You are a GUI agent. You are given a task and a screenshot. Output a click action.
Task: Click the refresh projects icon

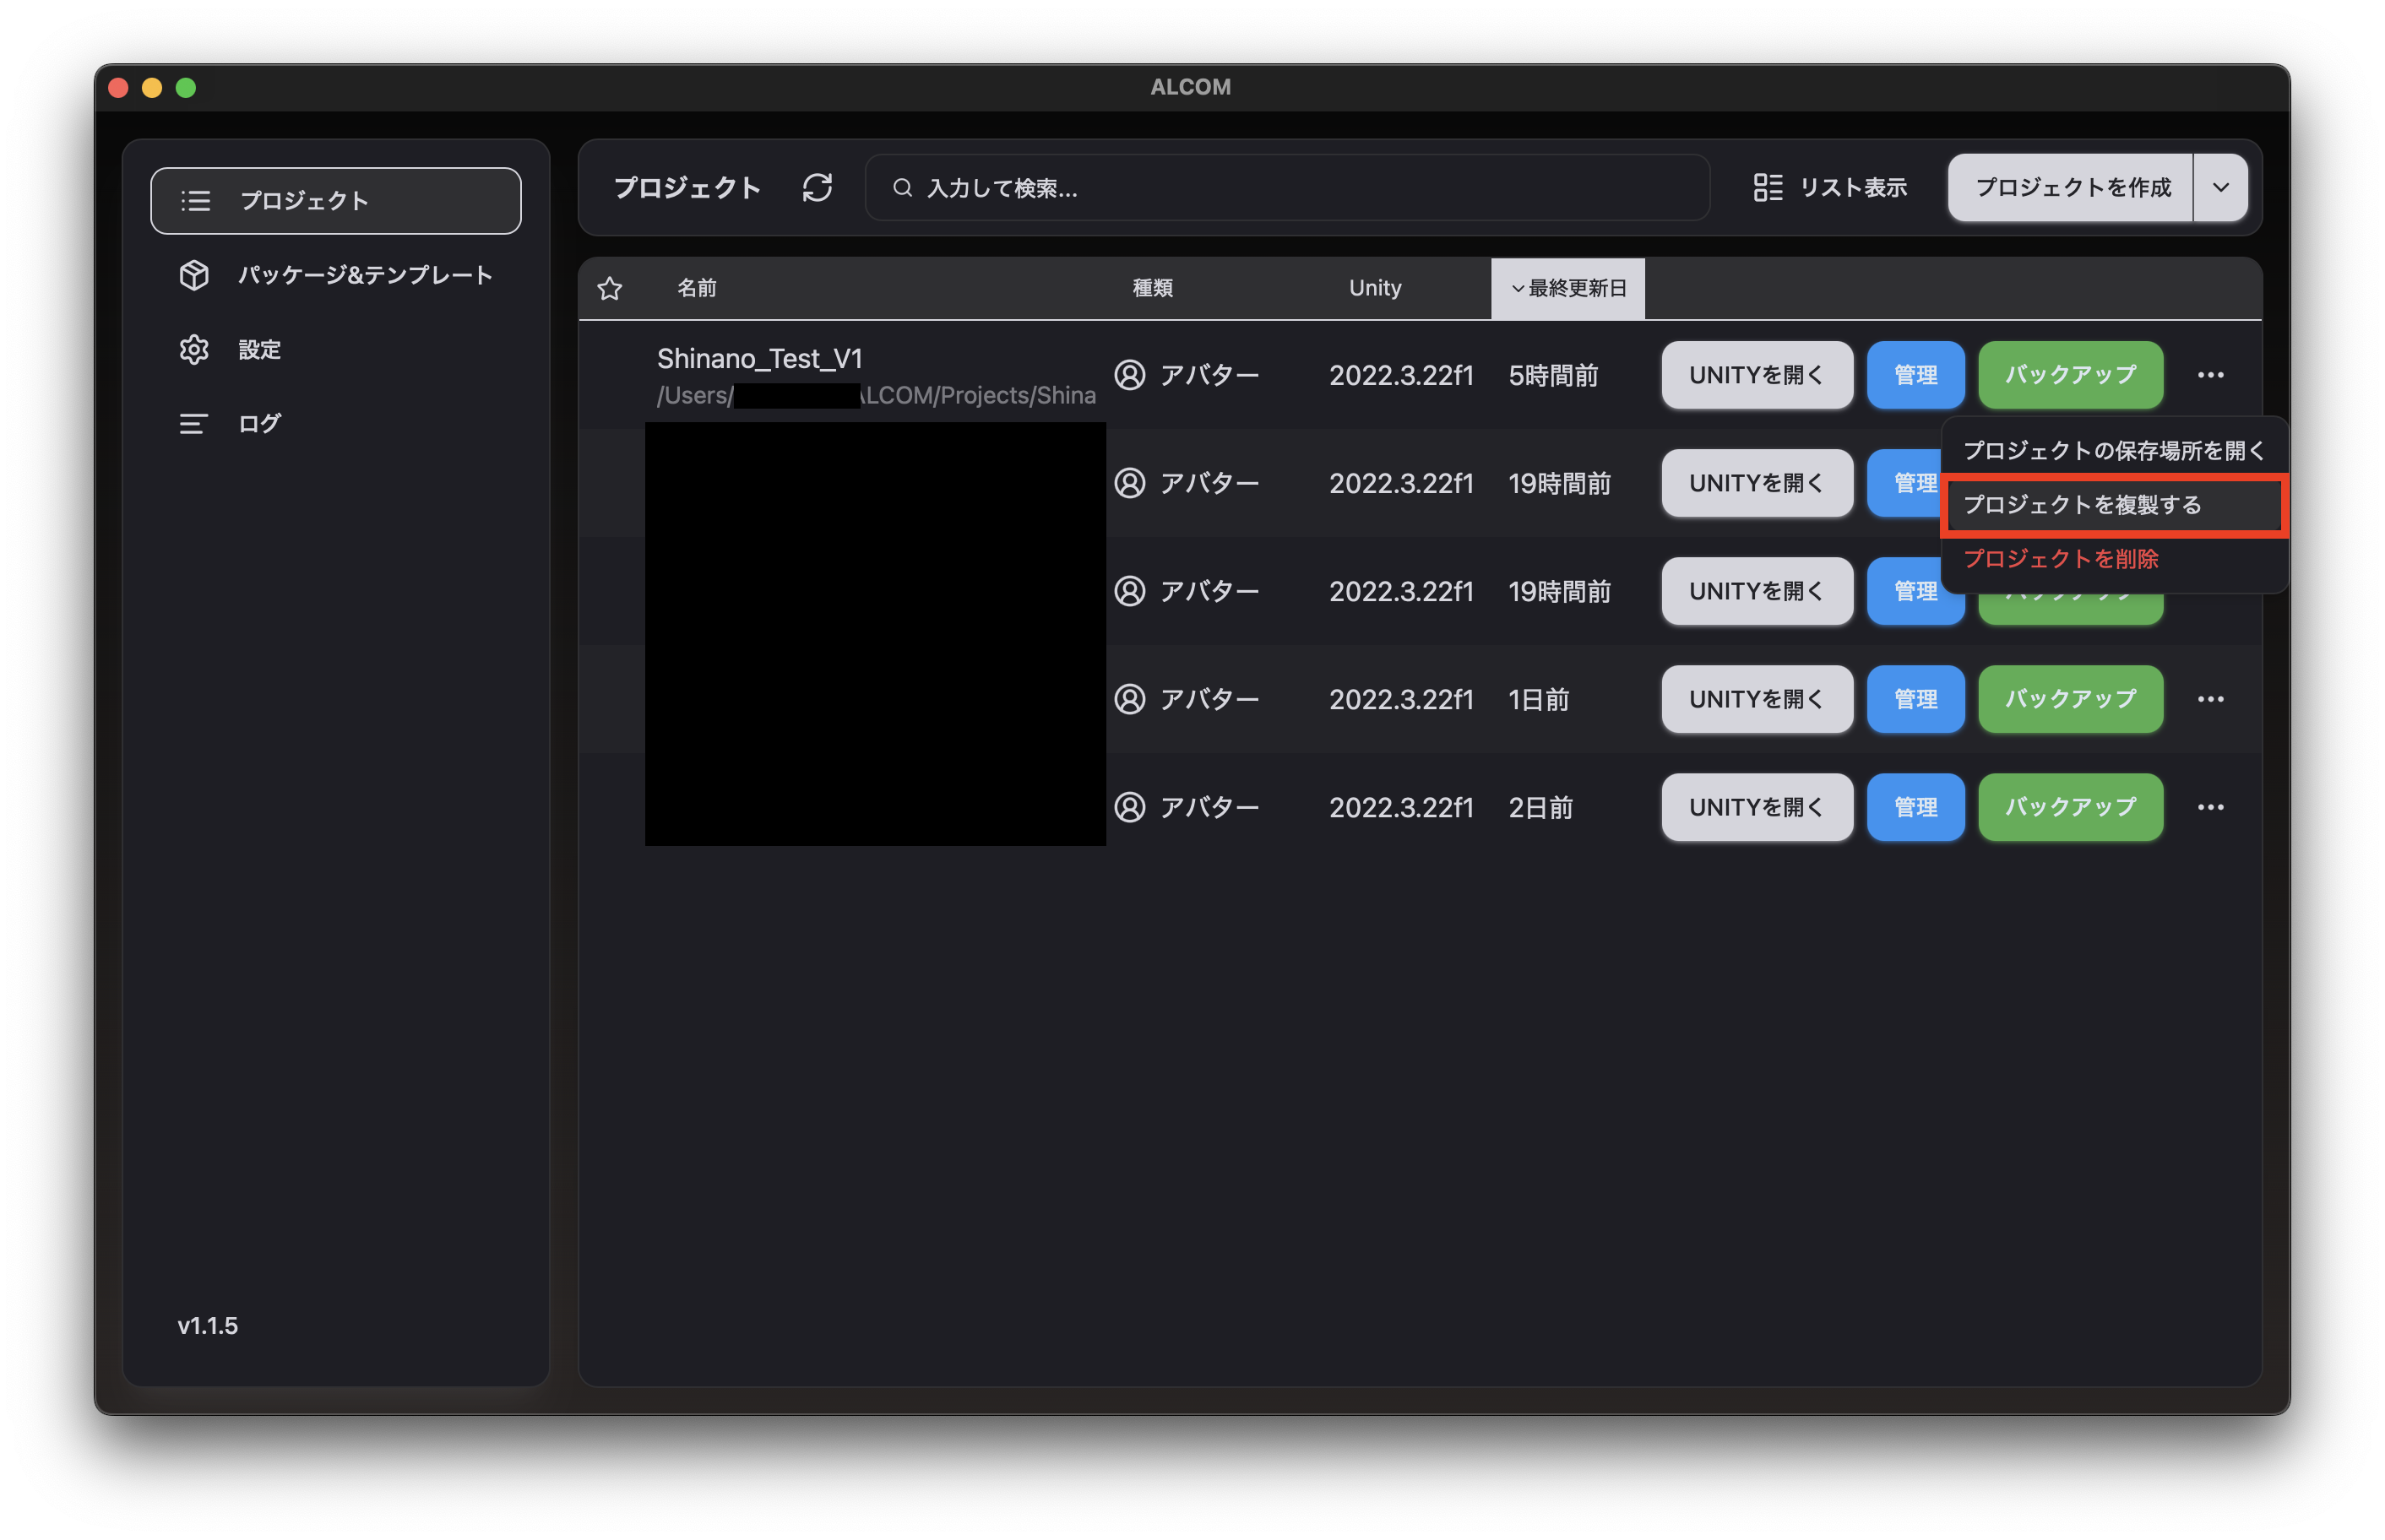tap(817, 187)
